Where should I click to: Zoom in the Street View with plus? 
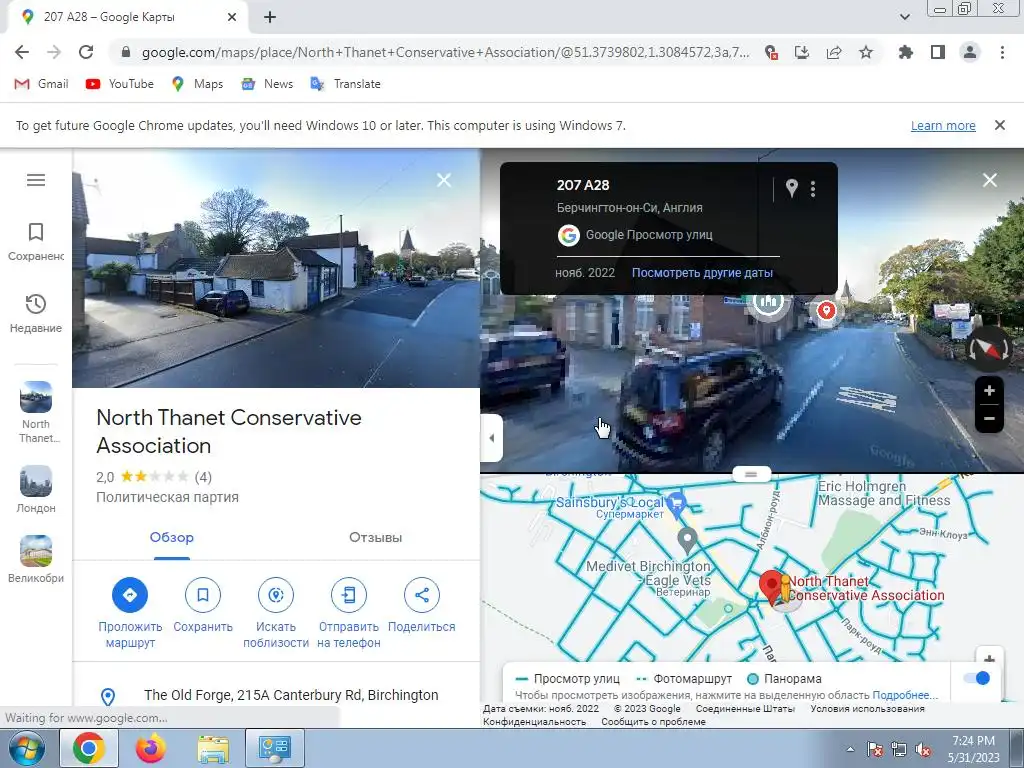pos(989,391)
